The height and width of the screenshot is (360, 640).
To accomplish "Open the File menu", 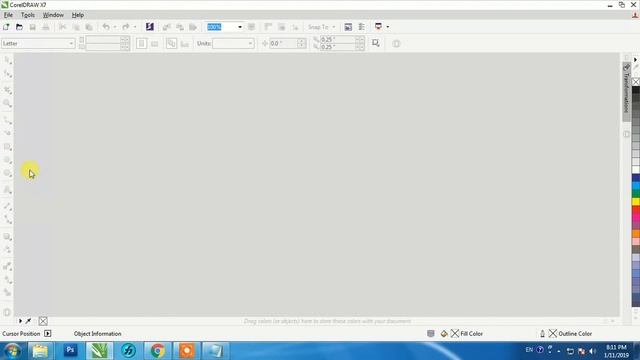I will [x=8, y=15].
